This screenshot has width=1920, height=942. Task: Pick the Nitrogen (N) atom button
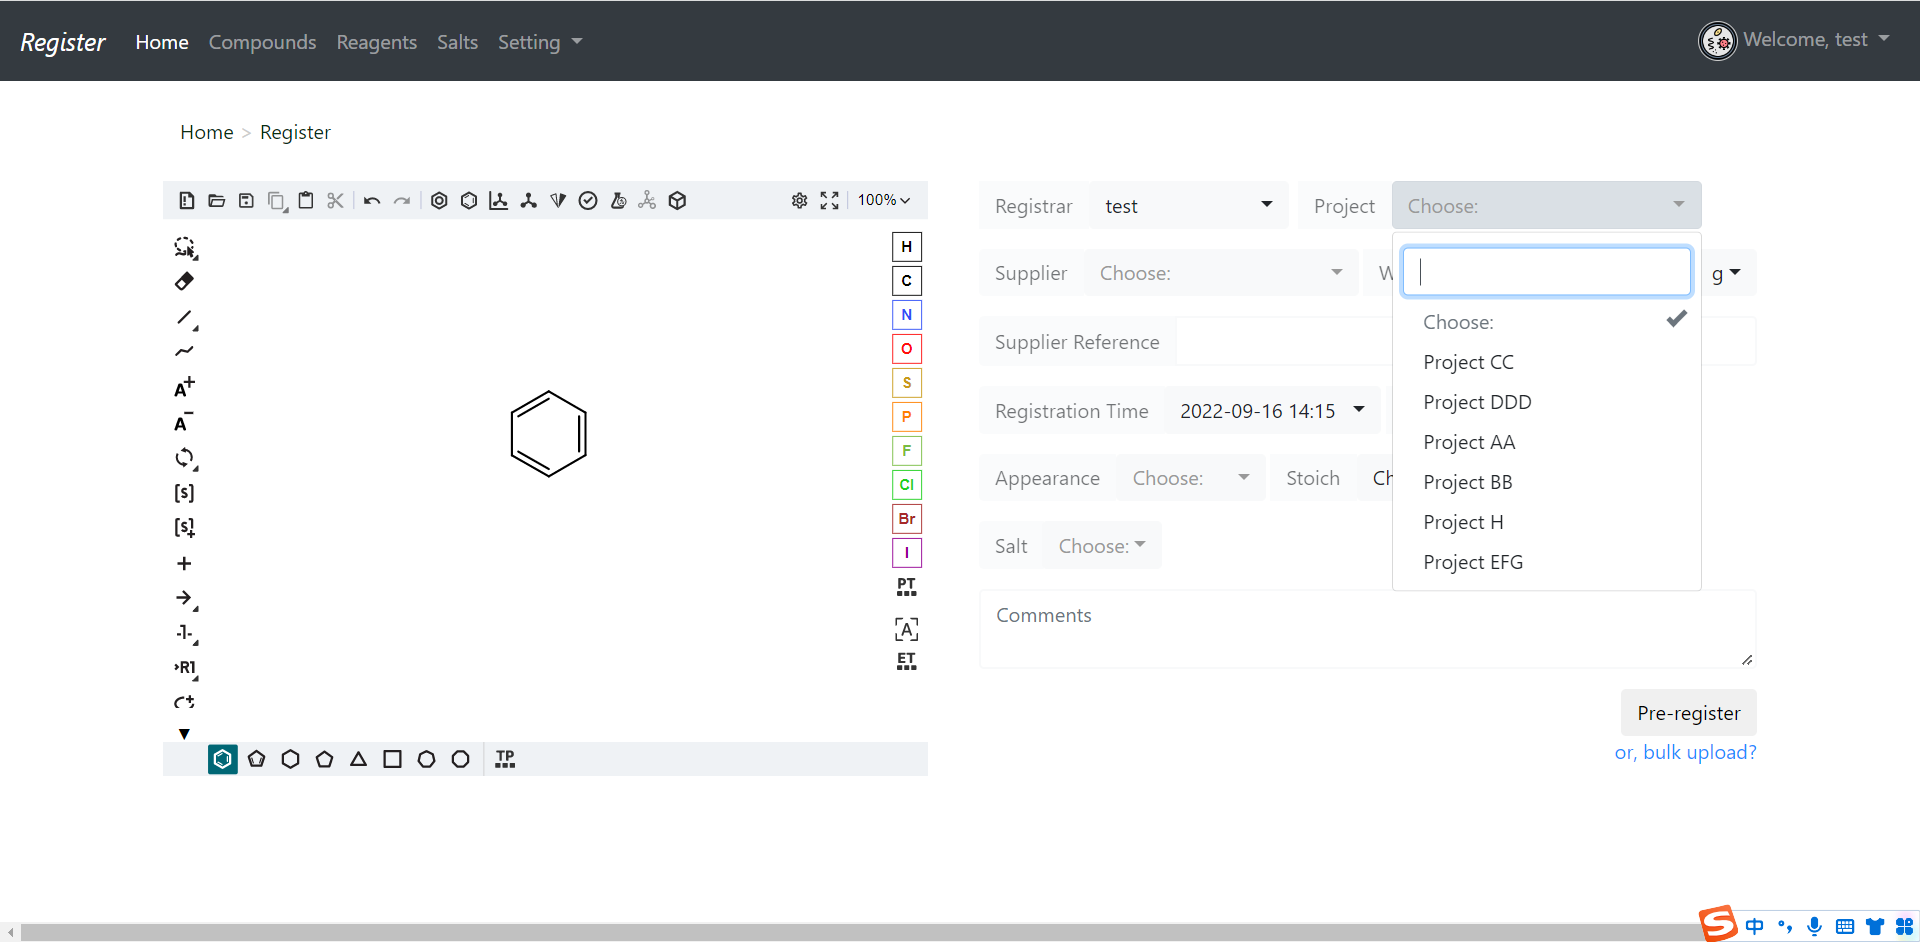(x=906, y=315)
